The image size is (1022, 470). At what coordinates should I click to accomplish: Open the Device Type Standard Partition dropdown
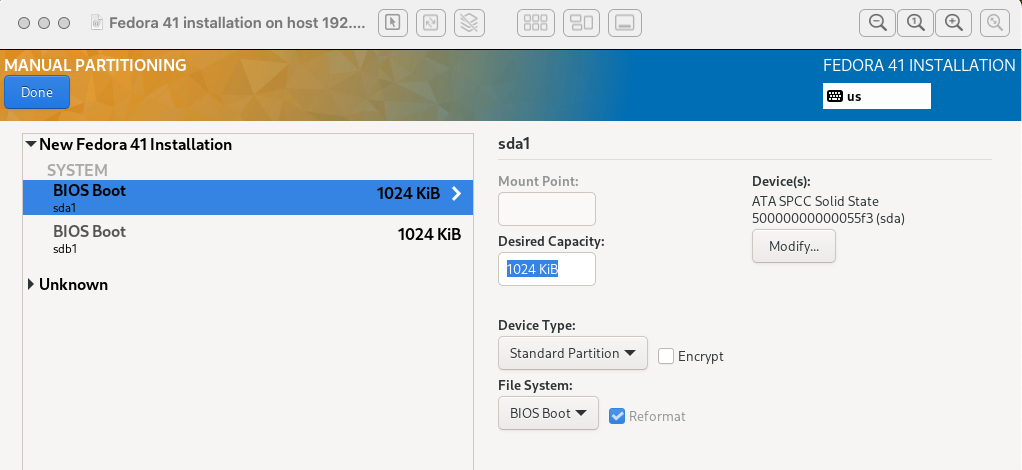(x=573, y=353)
